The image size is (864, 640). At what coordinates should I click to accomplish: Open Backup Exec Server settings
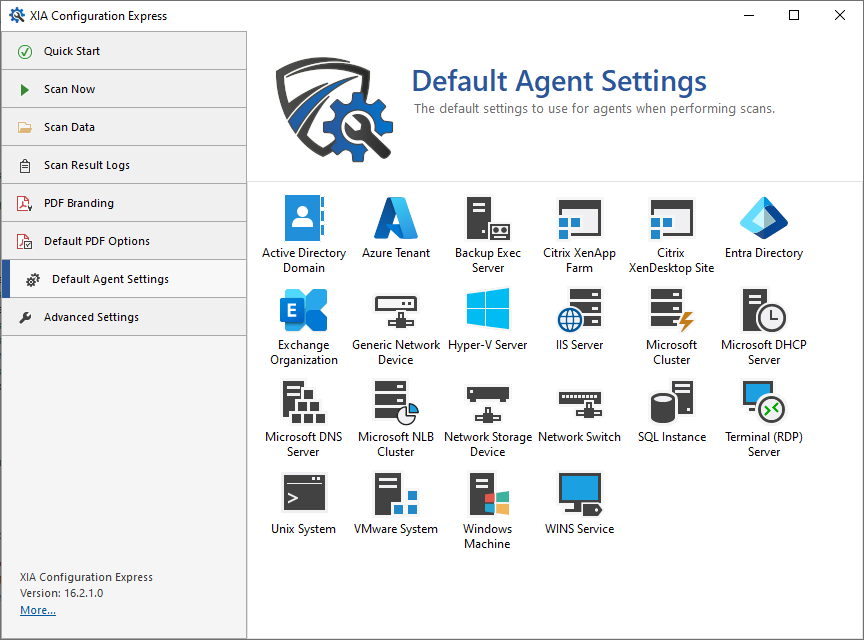tap(488, 234)
